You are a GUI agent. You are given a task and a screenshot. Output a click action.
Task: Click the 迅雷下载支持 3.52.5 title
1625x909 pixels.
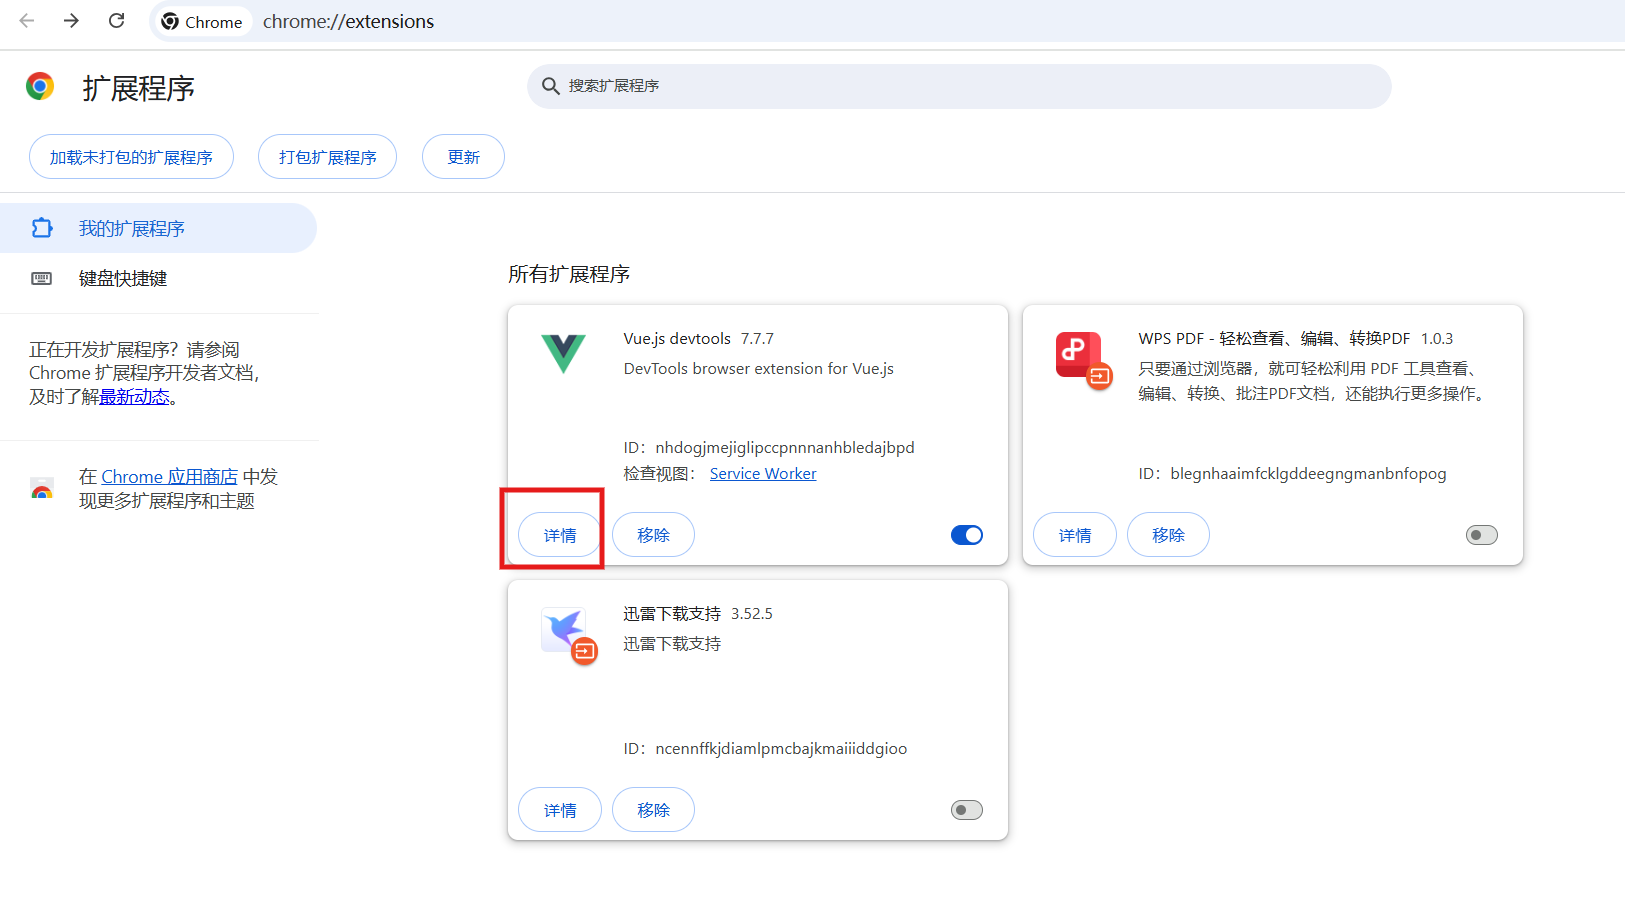698,613
